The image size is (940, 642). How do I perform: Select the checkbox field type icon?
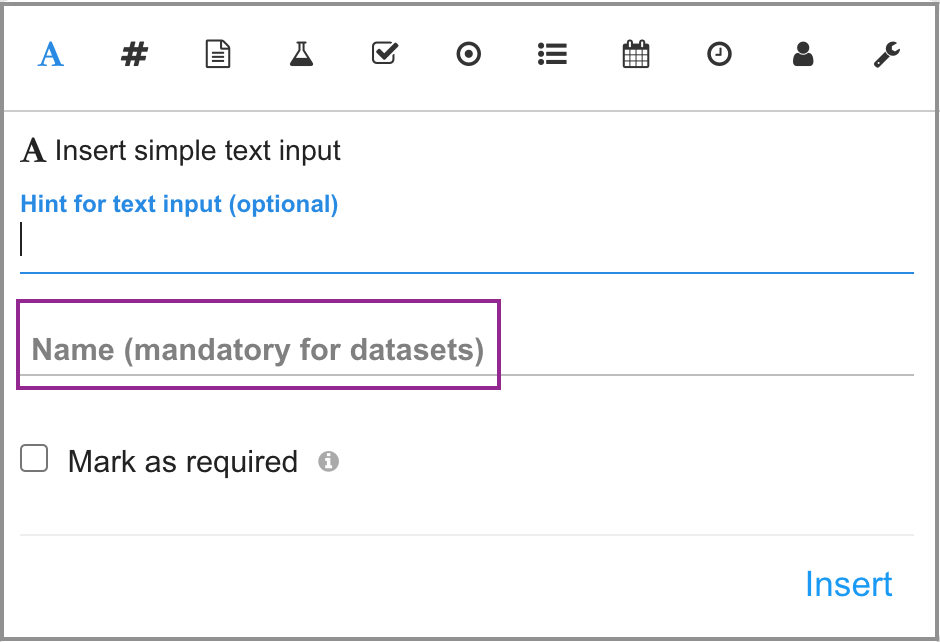point(385,53)
